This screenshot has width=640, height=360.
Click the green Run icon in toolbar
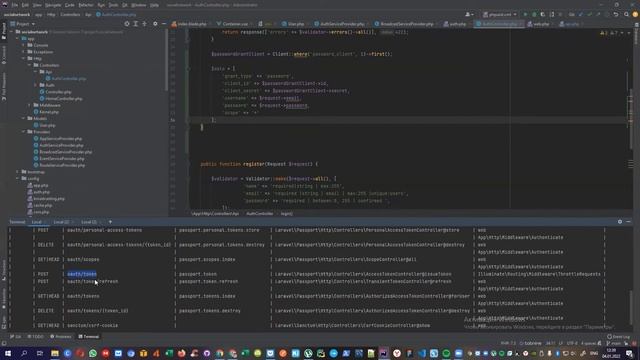pos(525,14)
